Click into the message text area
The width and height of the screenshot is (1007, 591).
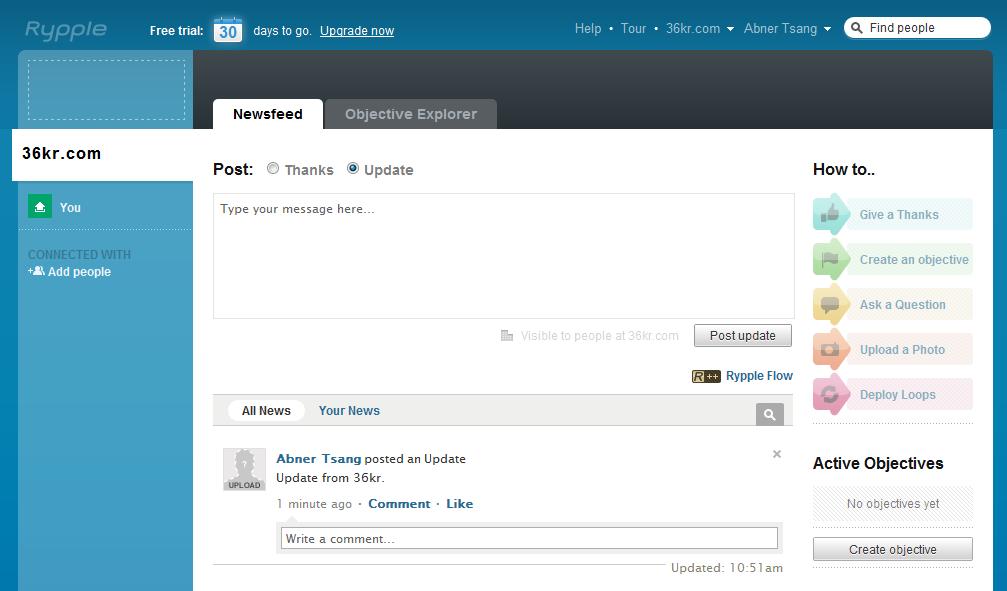[x=504, y=256]
